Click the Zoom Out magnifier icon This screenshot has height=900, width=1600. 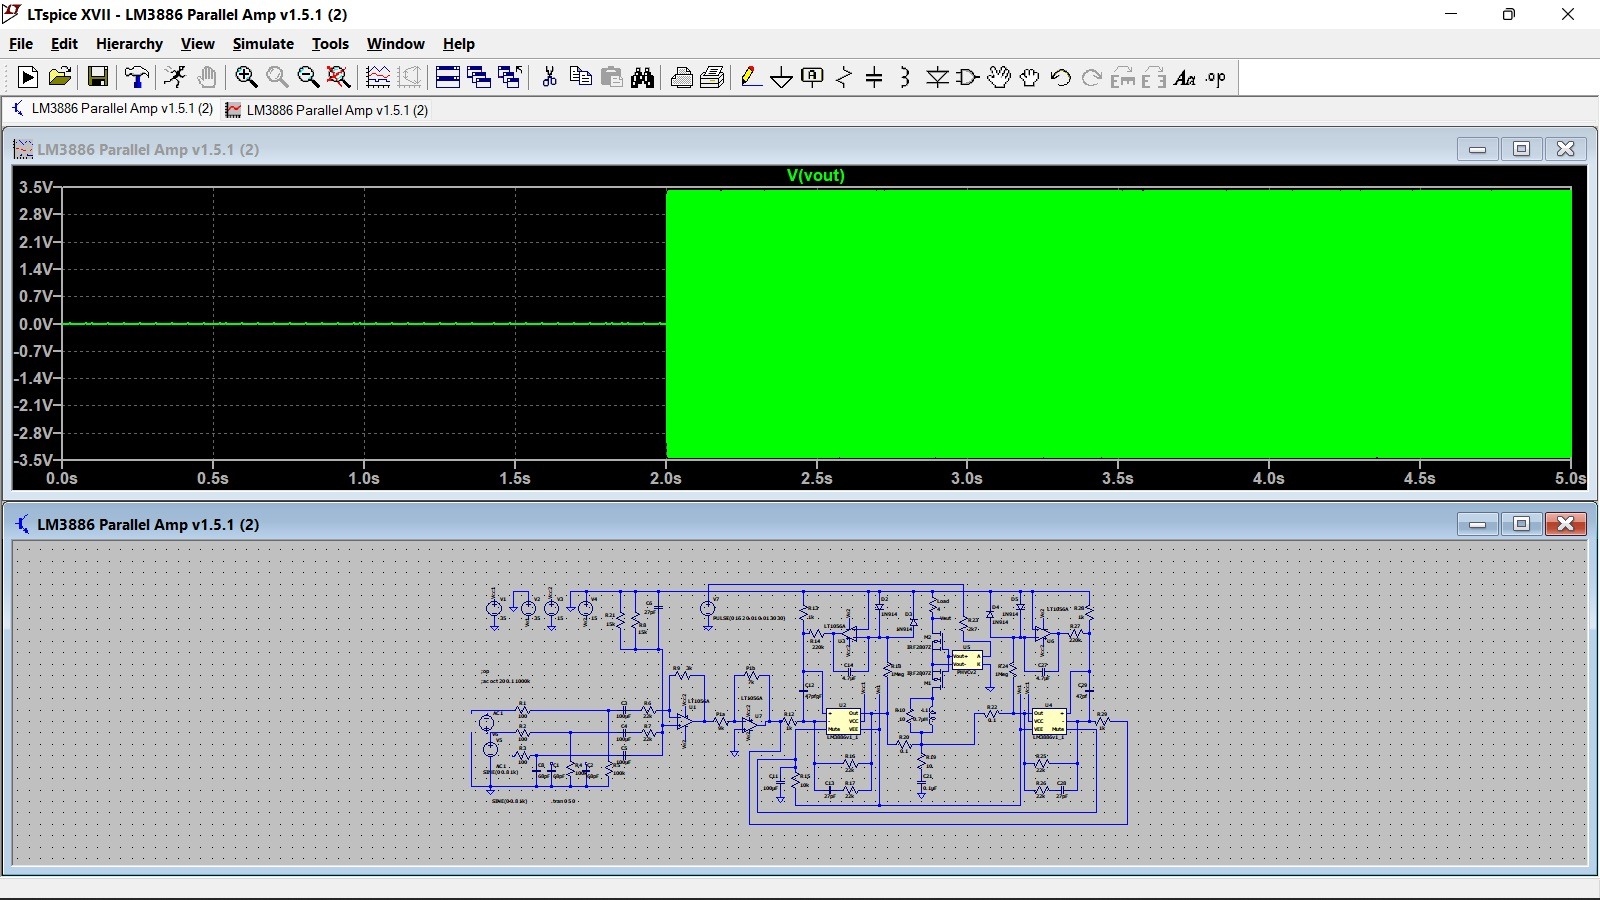click(x=308, y=77)
